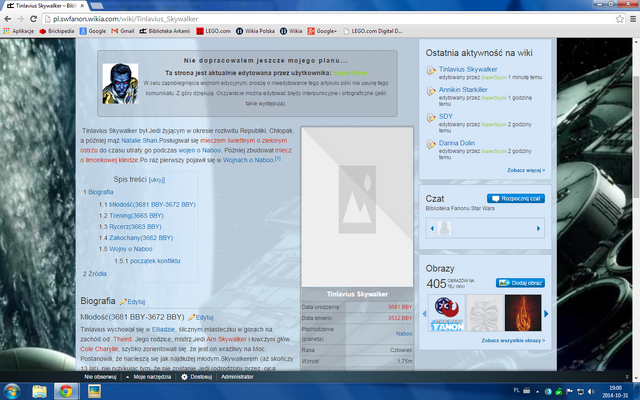Click the edit icon next to Darina Dolin activity
Viewport: 640px width, 400px height.
(x=431, y=144)
